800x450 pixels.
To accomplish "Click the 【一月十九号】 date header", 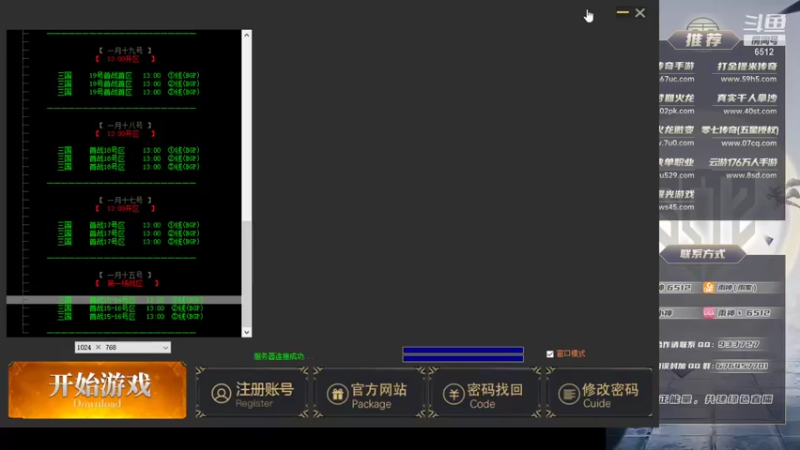I will pos(125,51).
